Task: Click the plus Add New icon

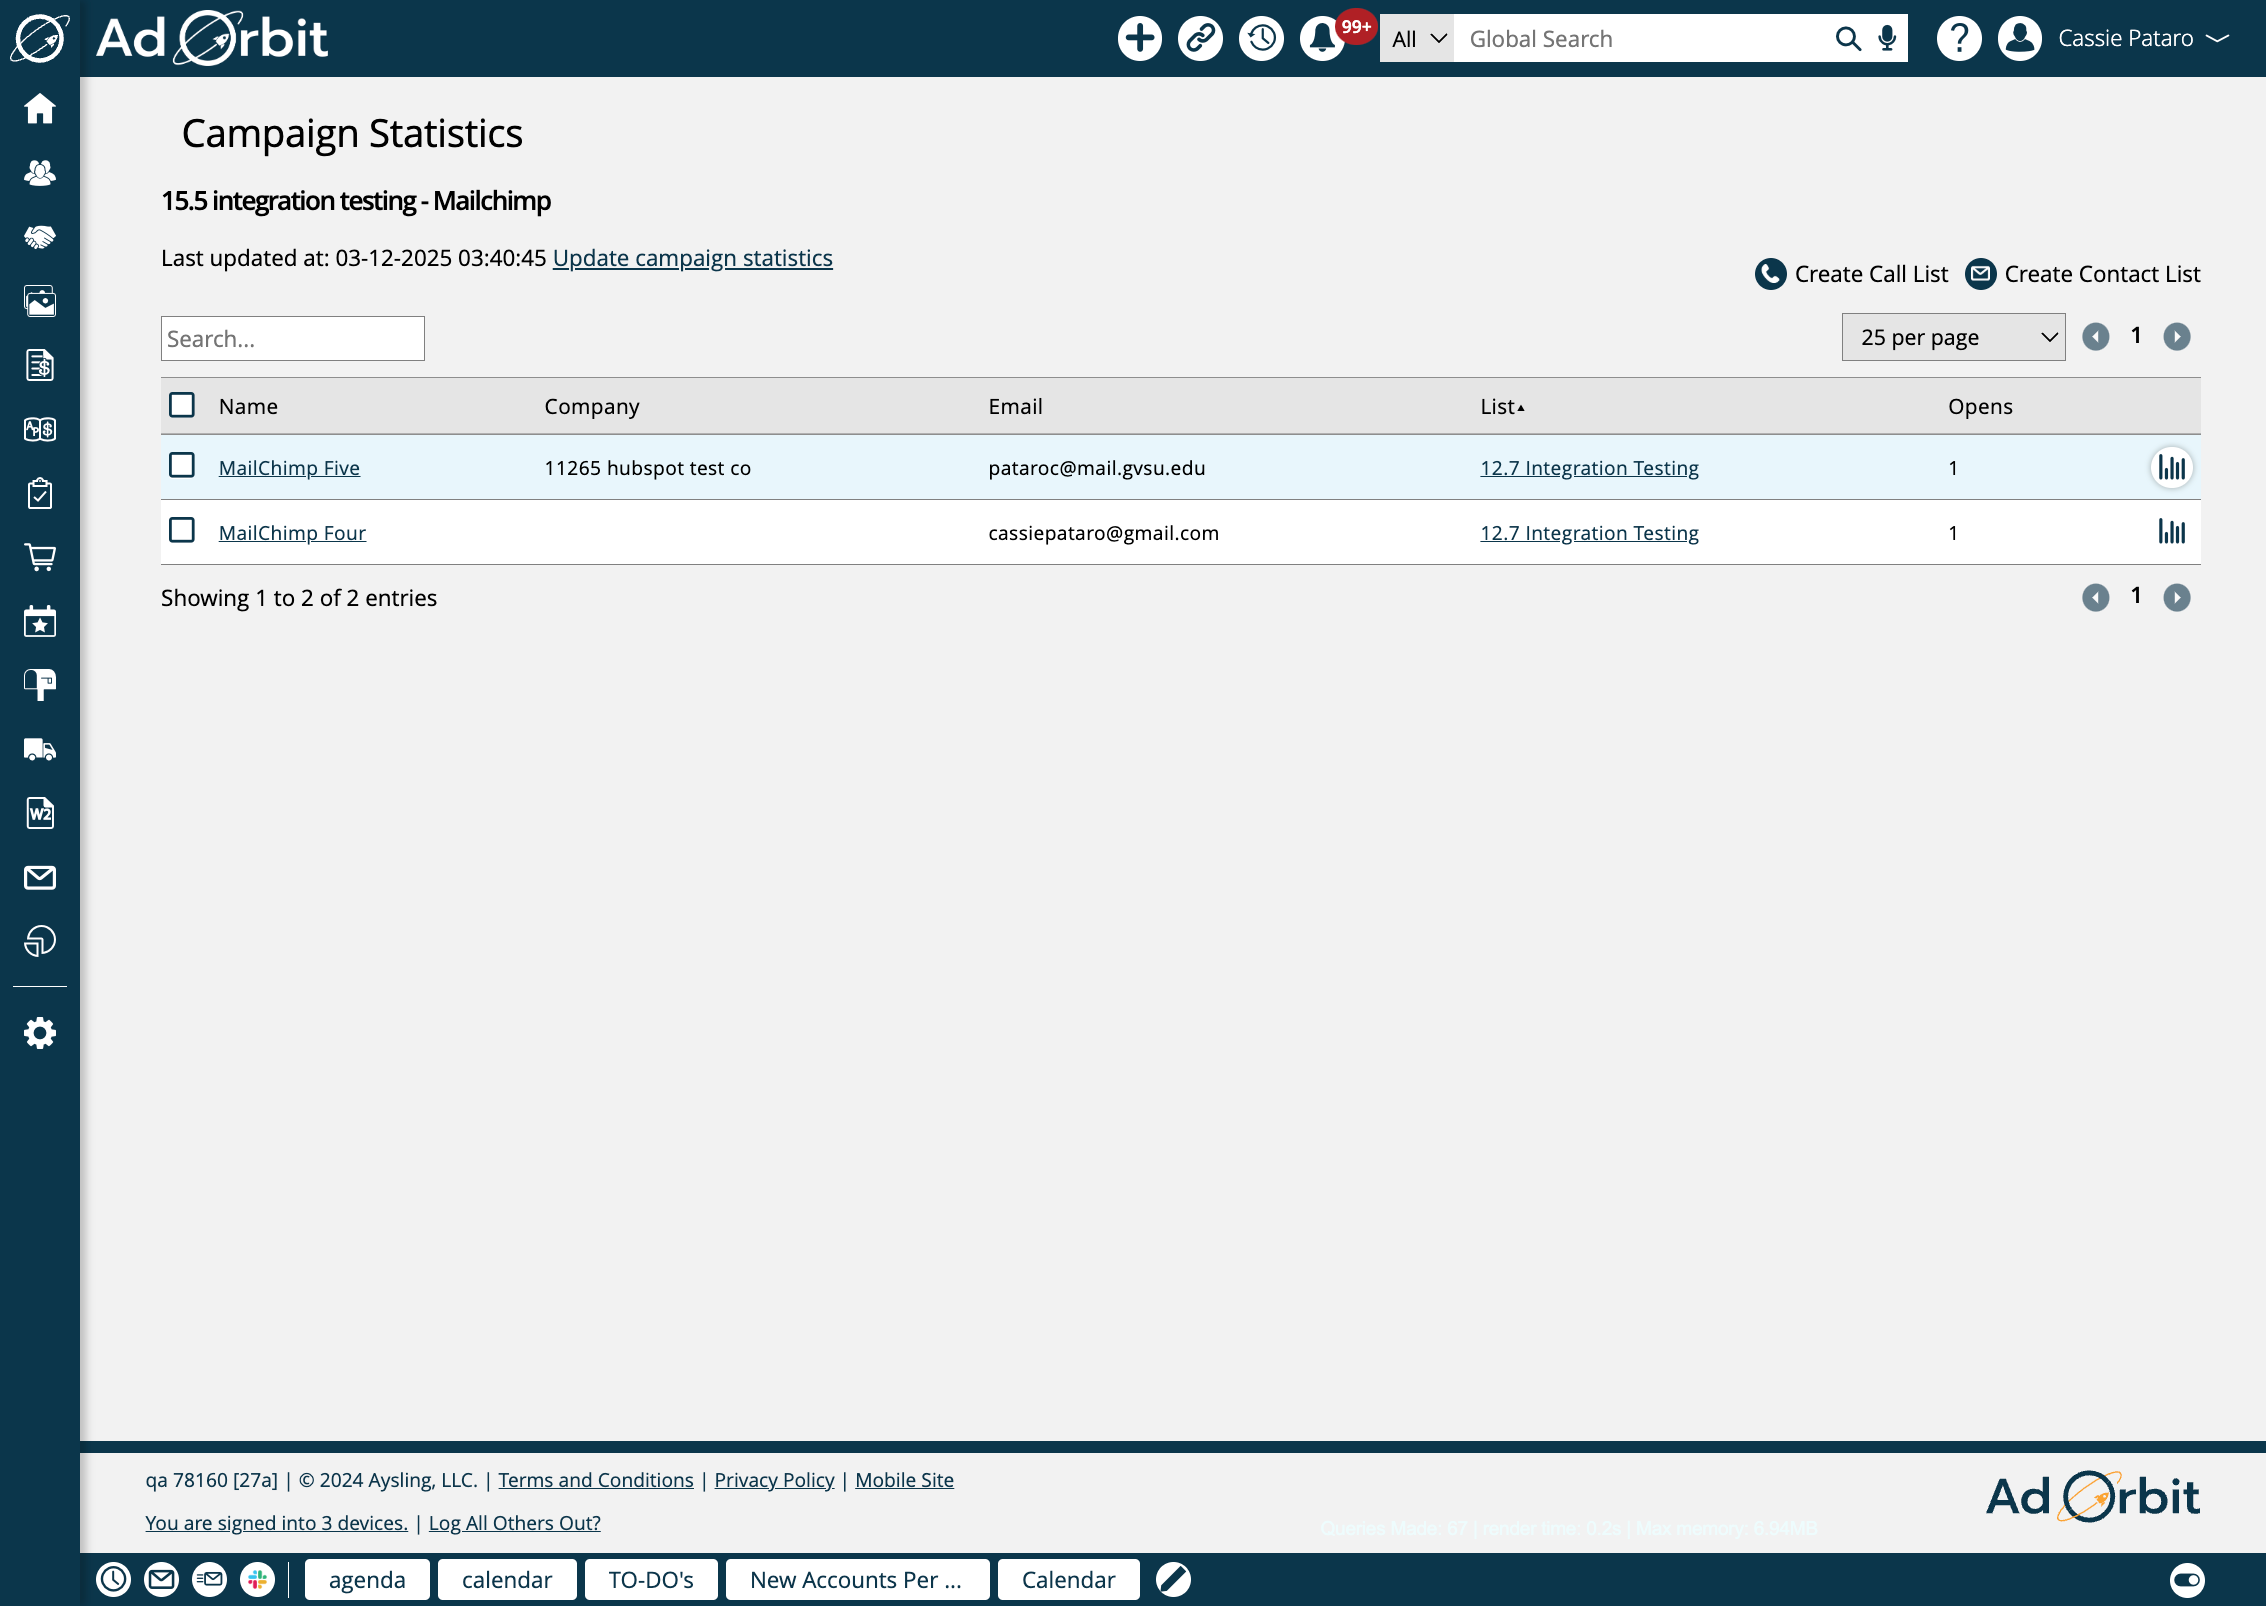Action: pyautogui.click(x=1139, y=39)
